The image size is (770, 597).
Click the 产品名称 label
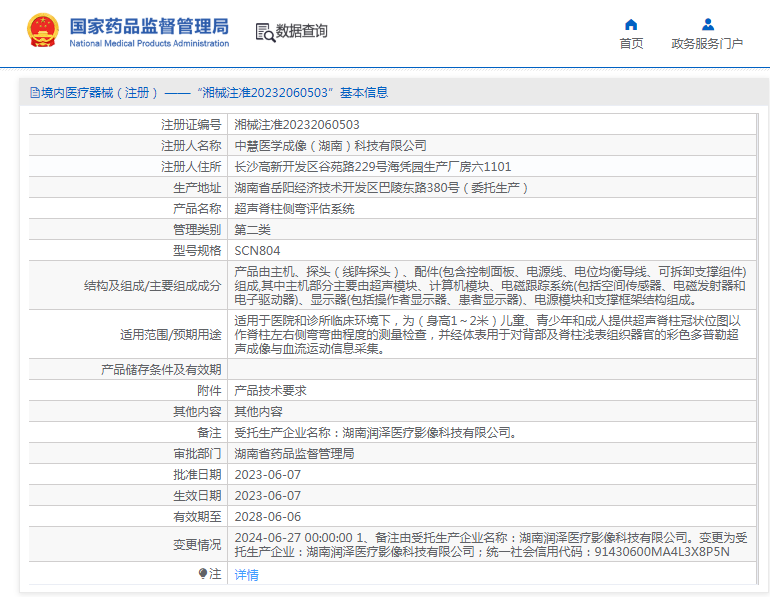[197, 209]
